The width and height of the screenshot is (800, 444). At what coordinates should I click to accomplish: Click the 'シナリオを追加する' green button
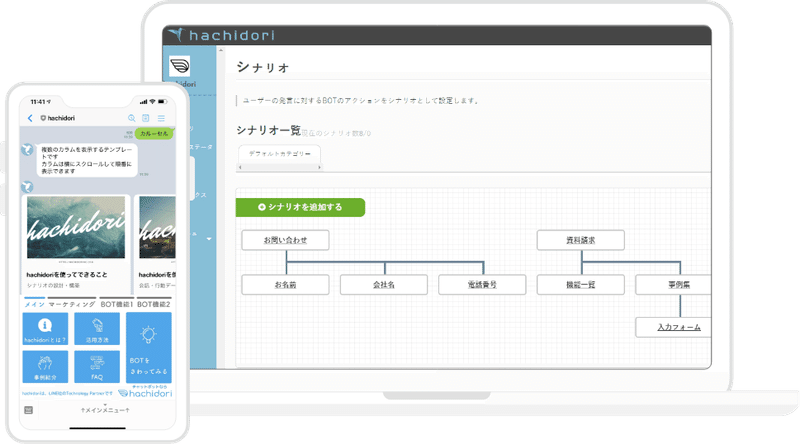click(301, 207)
